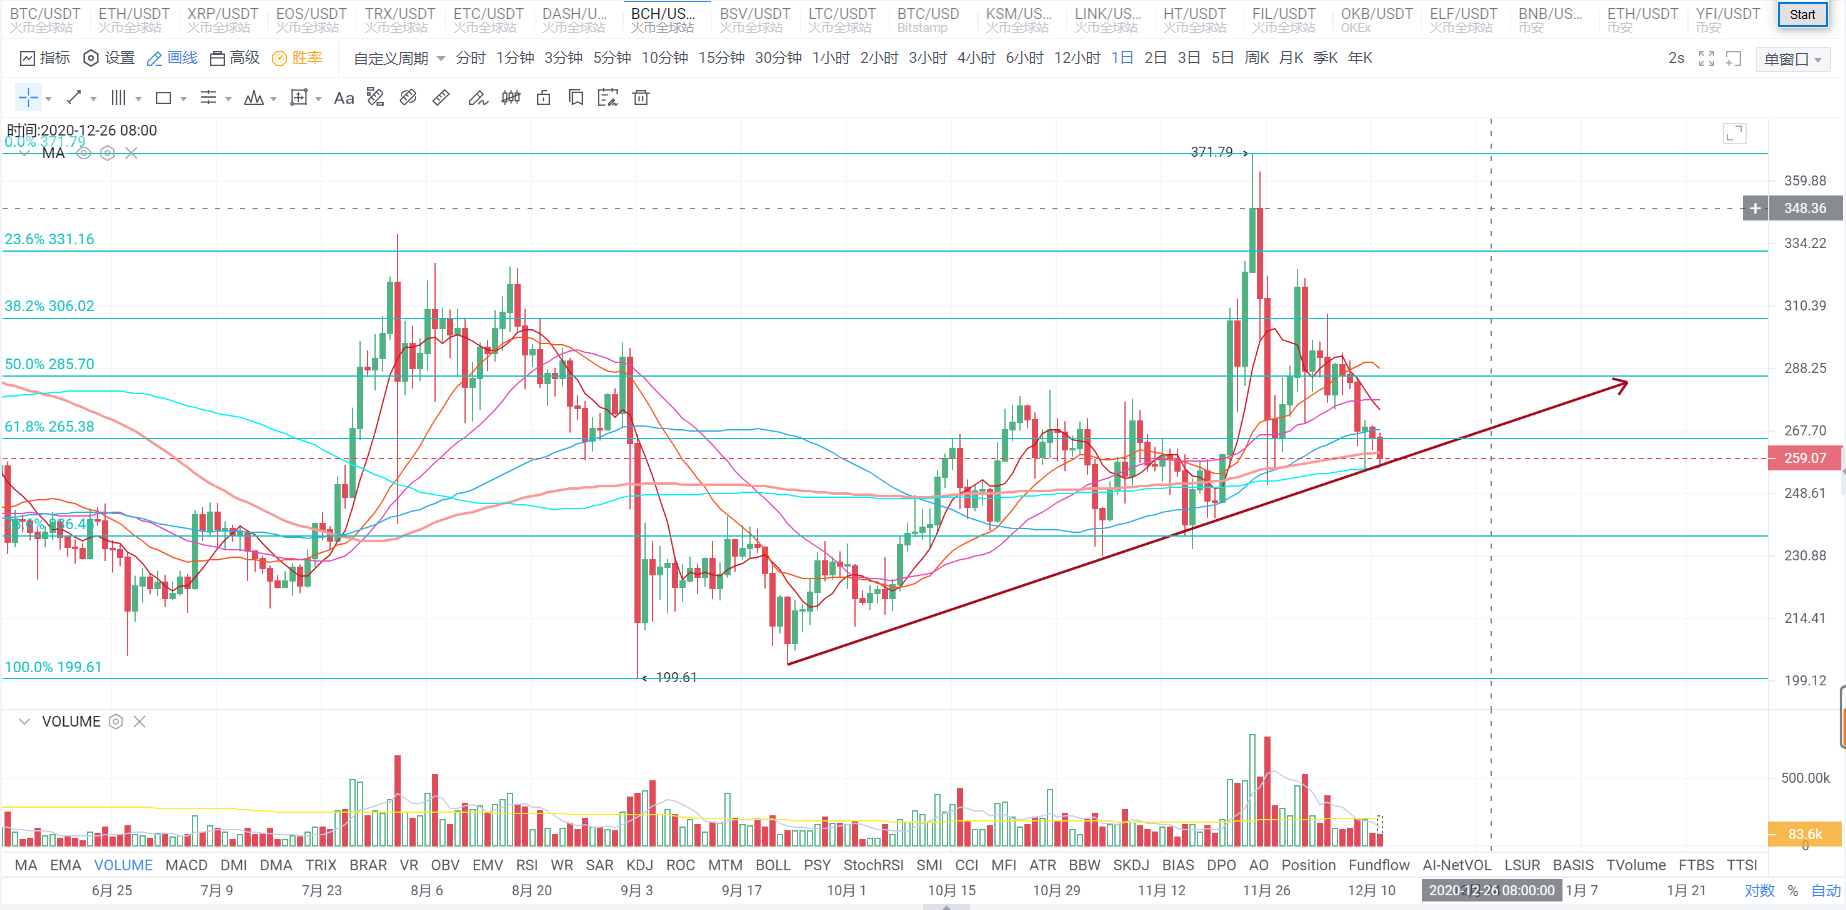The width and height of the screenshot is (1846, 910).
Task: Switch to the ETH/USDT 火币 symbol tab
Action: (x=134, y=19)
